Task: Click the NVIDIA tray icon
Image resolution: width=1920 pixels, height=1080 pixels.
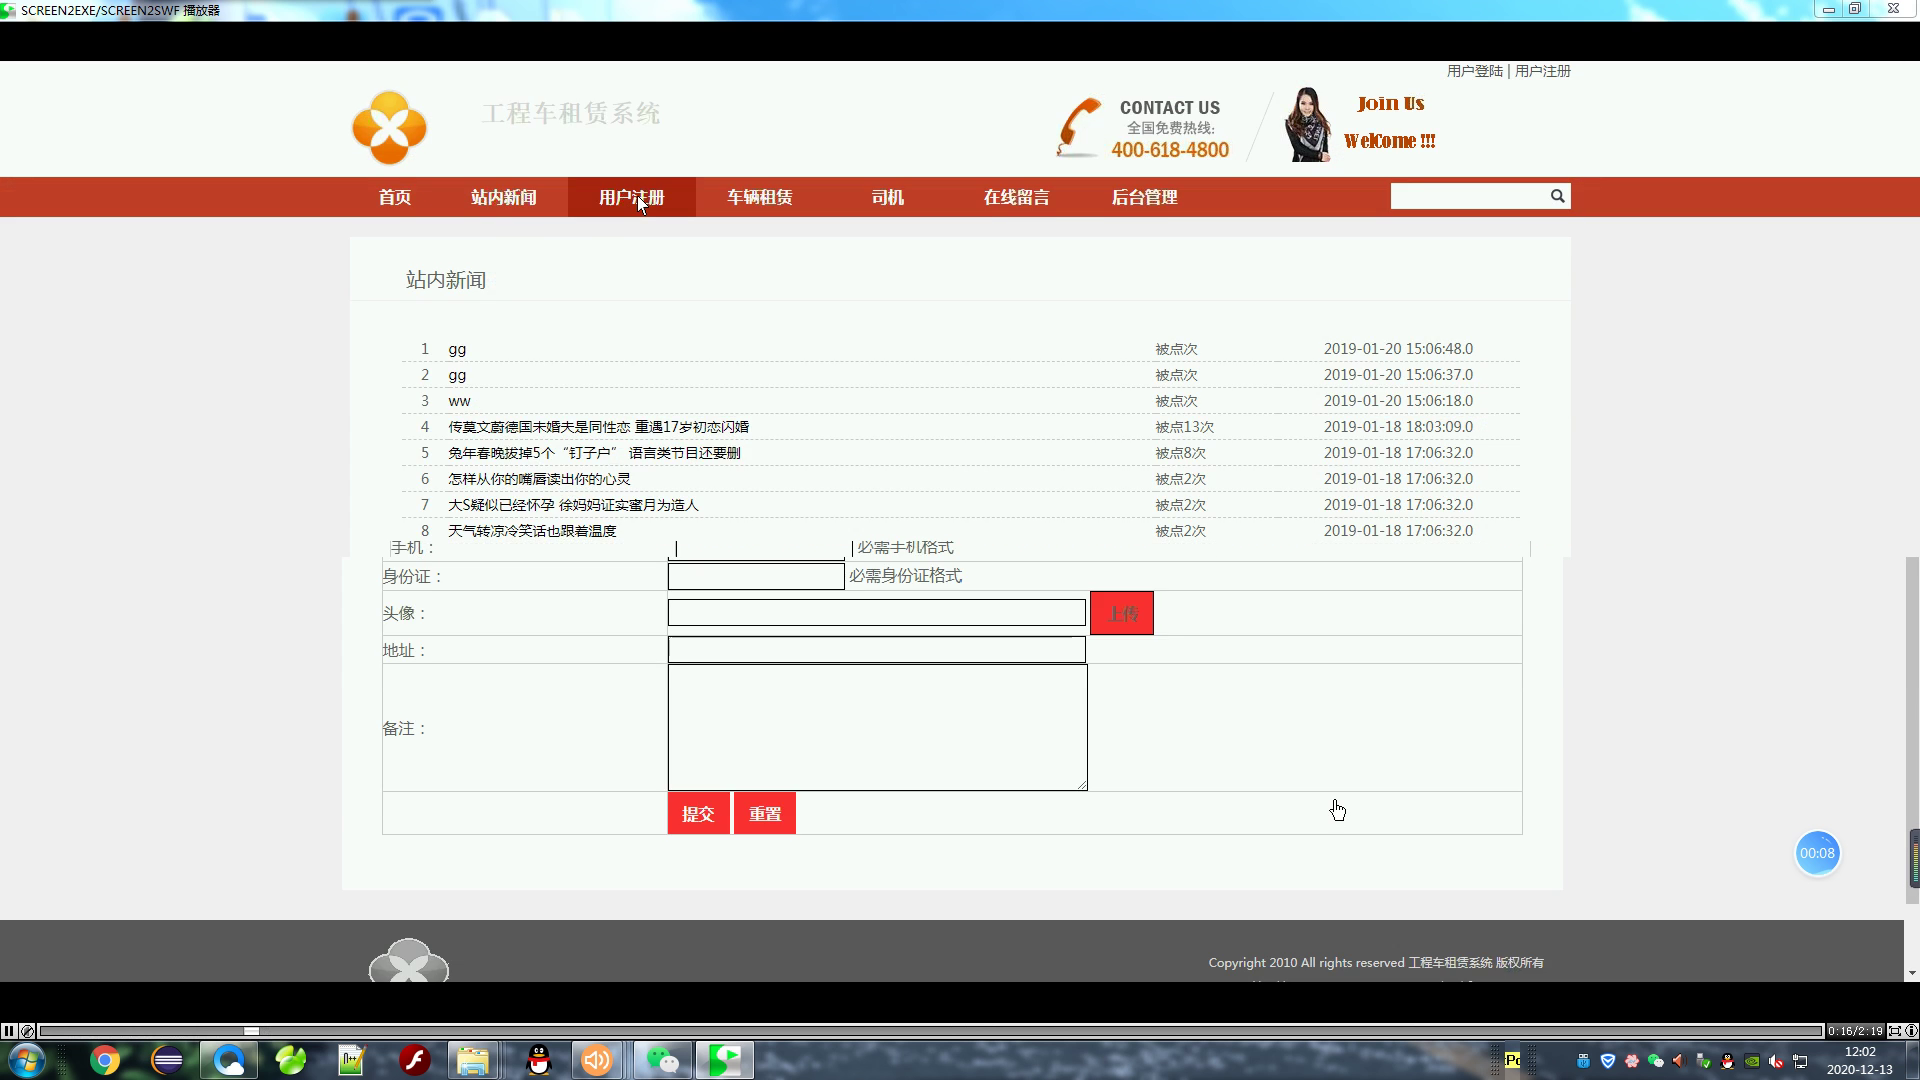Action: (x=1752, y=1061)
